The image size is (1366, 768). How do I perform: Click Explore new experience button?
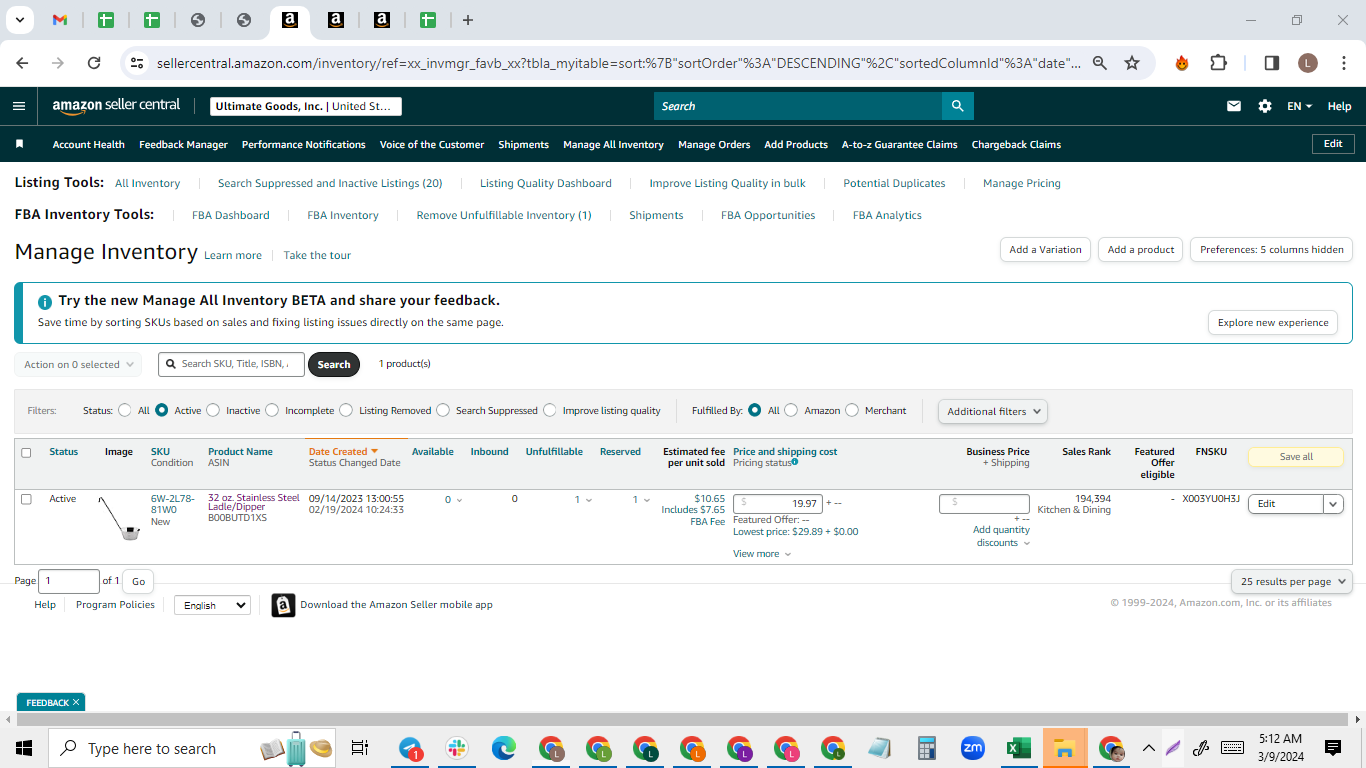pyautogui.click(x=1273, y=323)
